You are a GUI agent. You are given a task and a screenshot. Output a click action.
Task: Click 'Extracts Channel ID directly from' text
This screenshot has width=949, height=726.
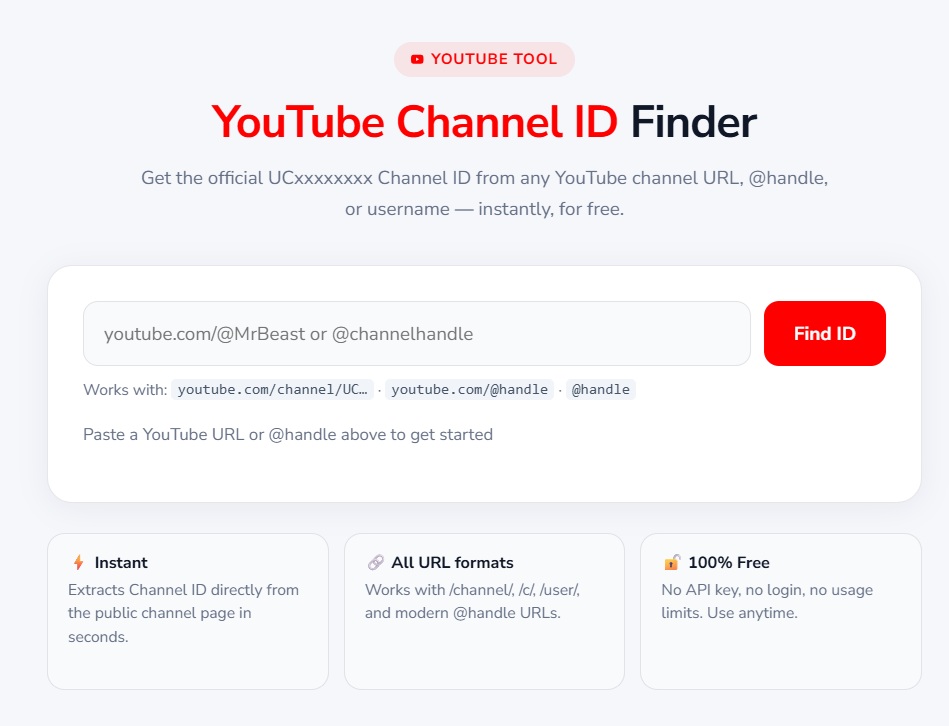click(x=183, y=590)
